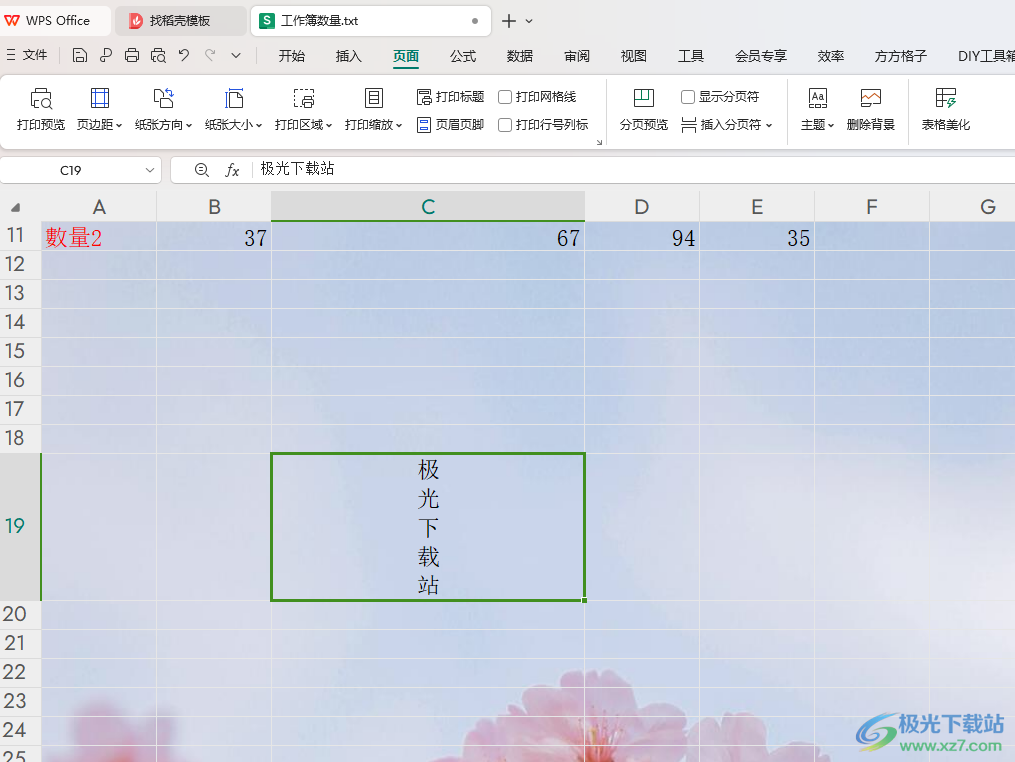Screen dimensions: 1015x762
Task: Select row 19 header
Action: point(20,526)
